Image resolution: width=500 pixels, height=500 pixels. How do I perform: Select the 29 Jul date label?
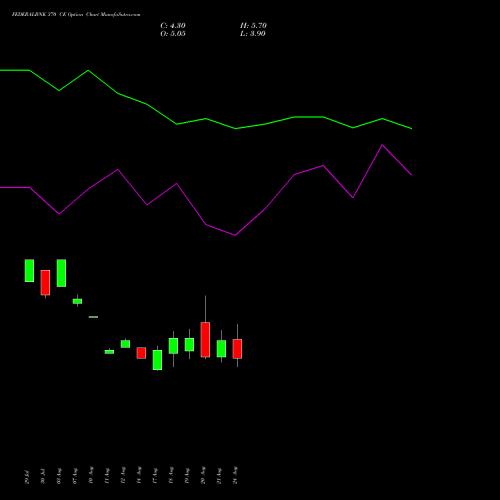coord(27,477)
